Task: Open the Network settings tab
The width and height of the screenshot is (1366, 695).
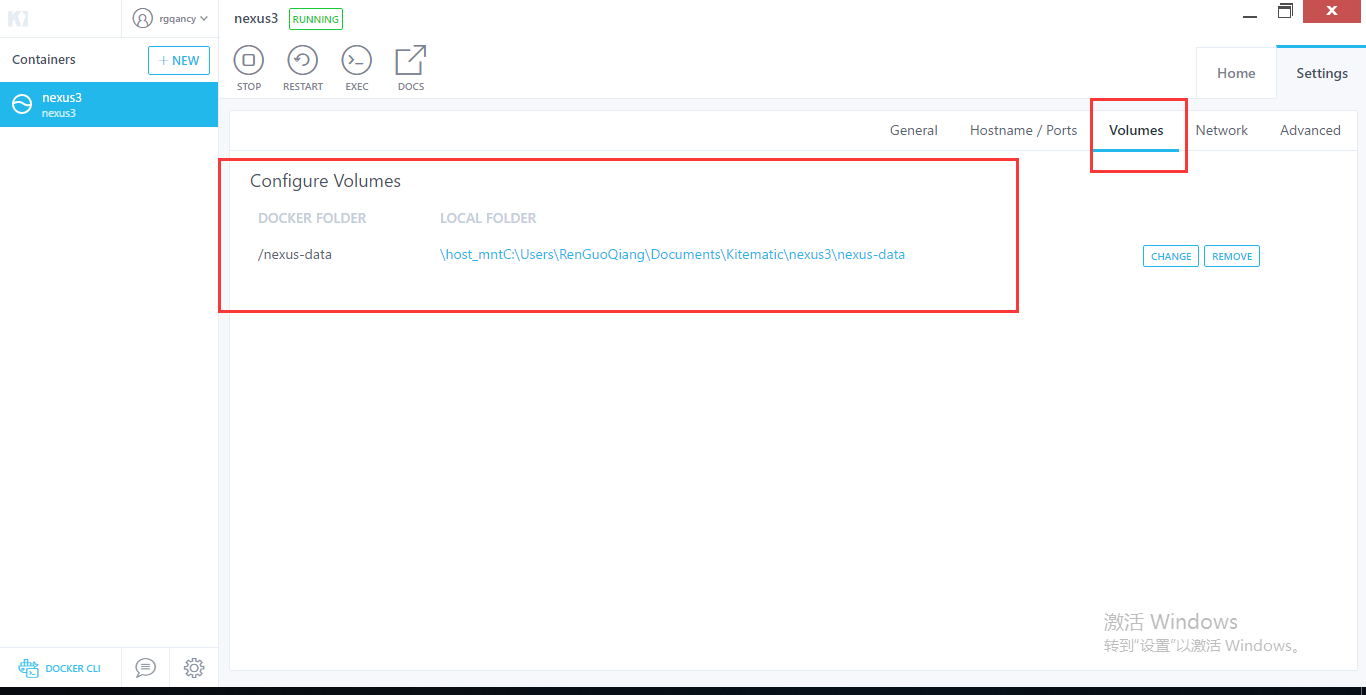Action: tap(1222, 130)
